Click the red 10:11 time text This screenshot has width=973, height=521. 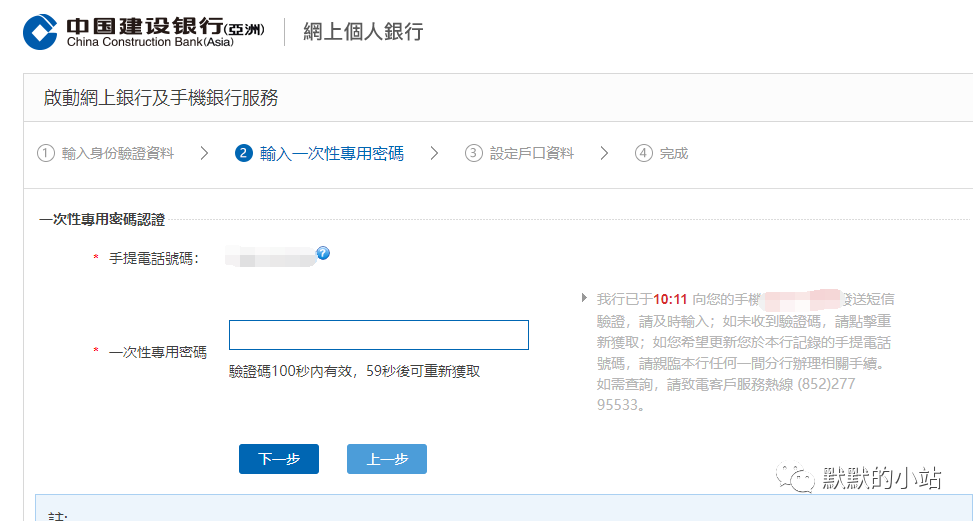[x=670, y=300]
